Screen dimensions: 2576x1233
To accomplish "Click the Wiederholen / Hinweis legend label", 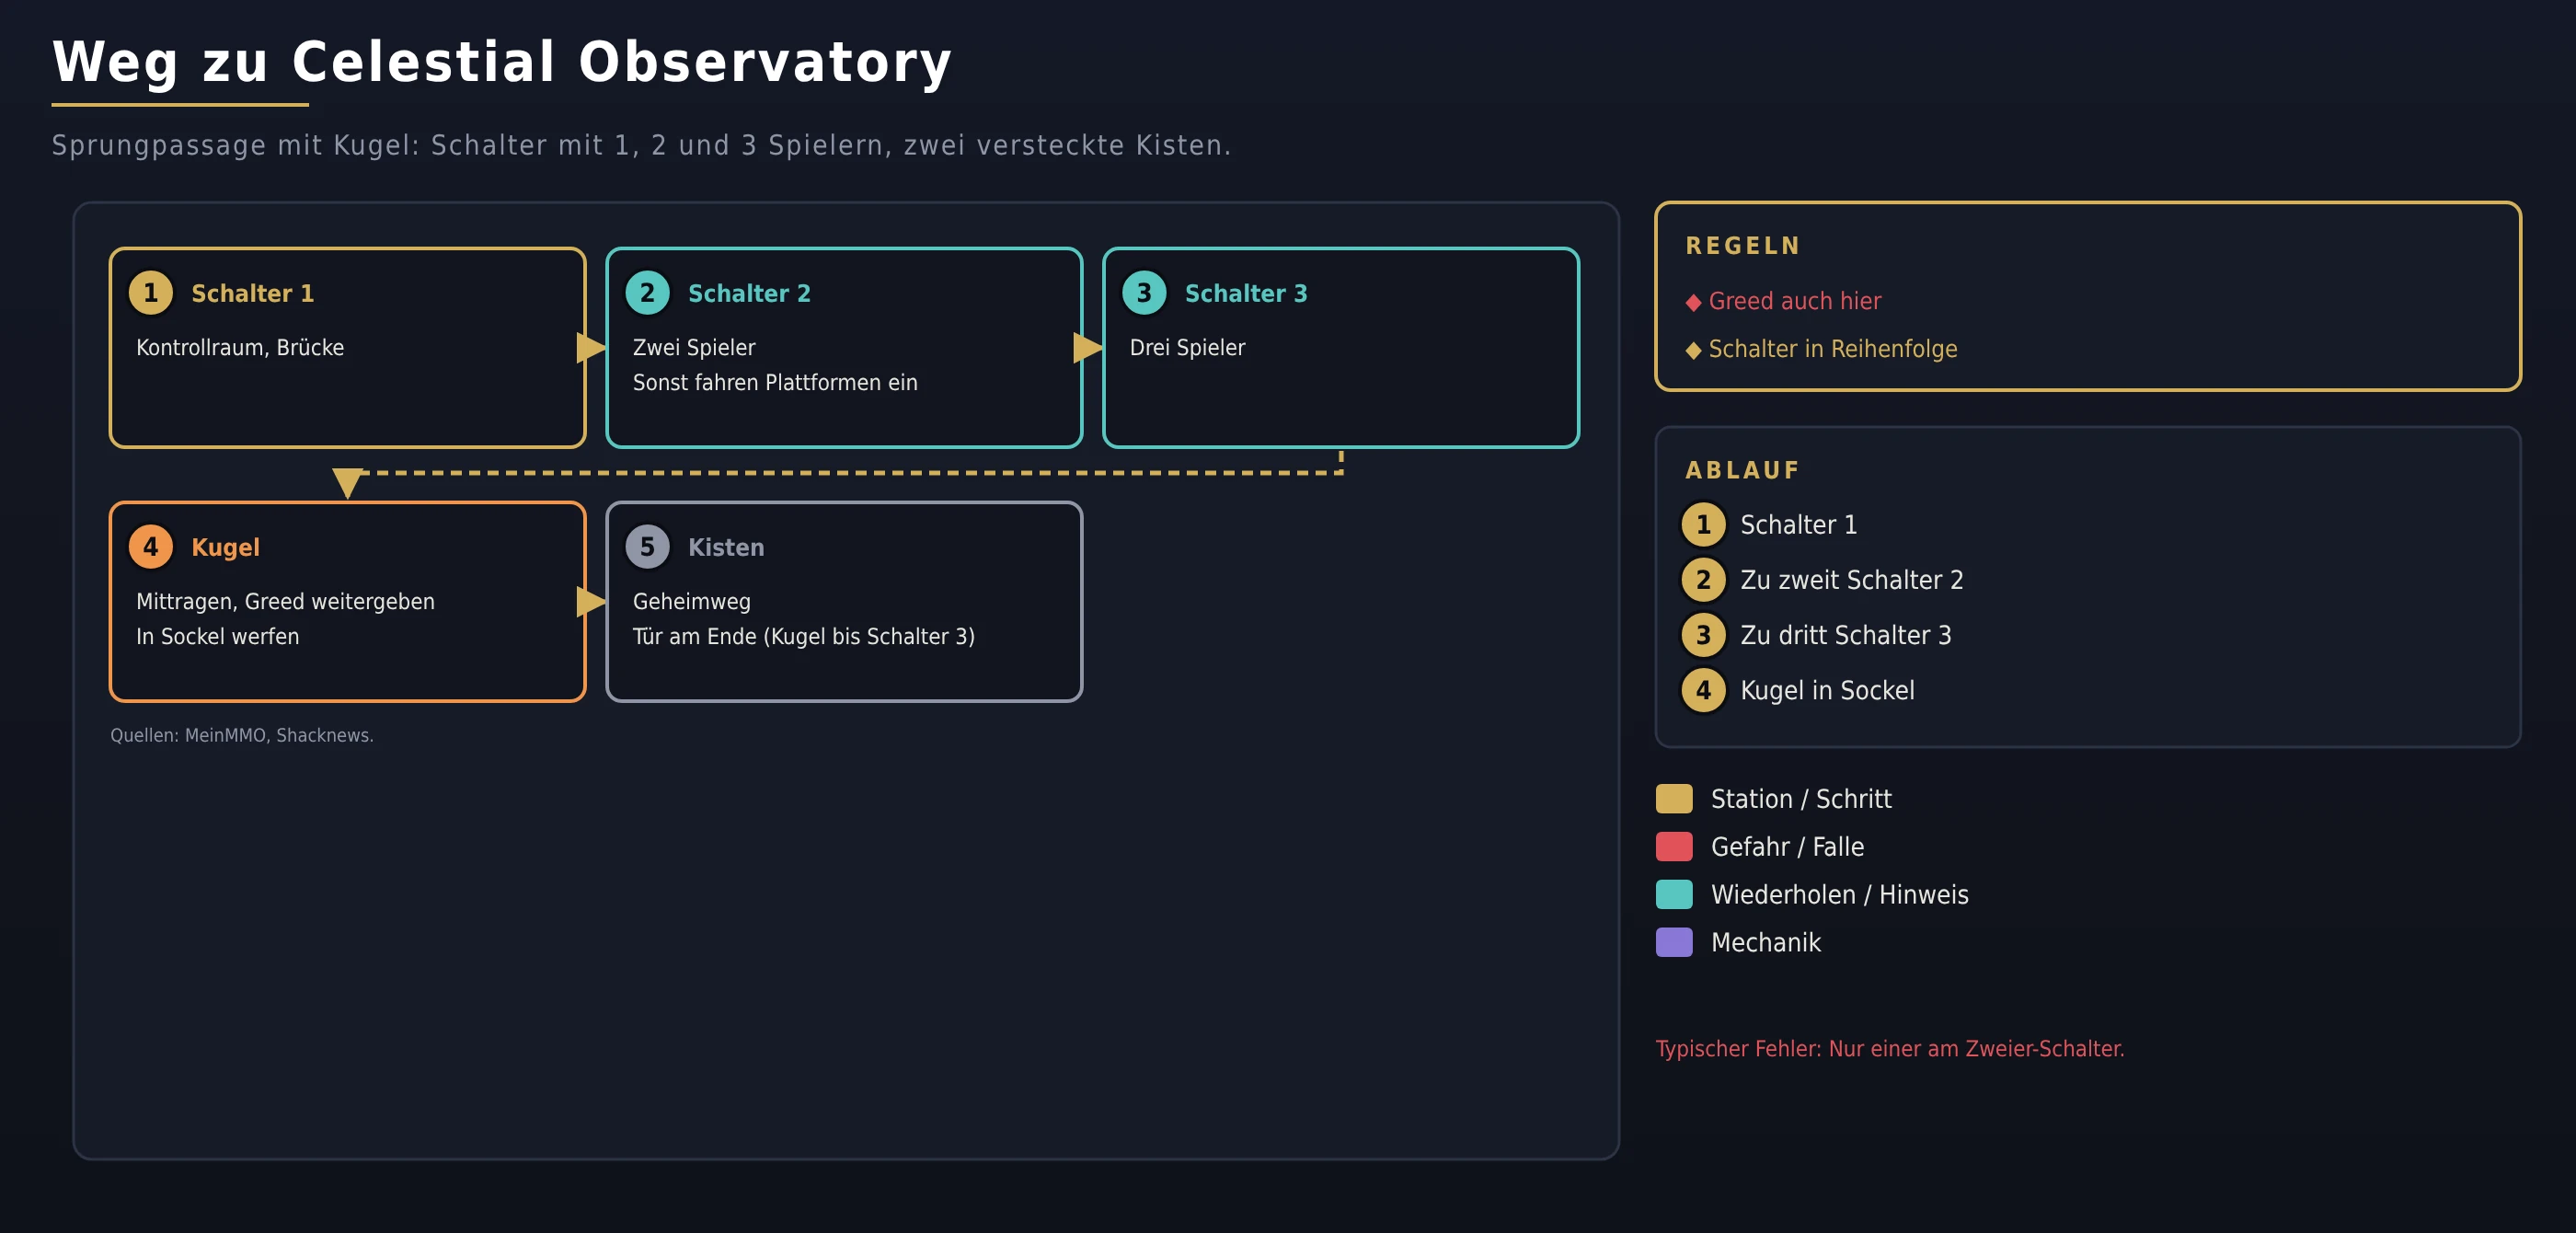I will tap(1839, 895).
